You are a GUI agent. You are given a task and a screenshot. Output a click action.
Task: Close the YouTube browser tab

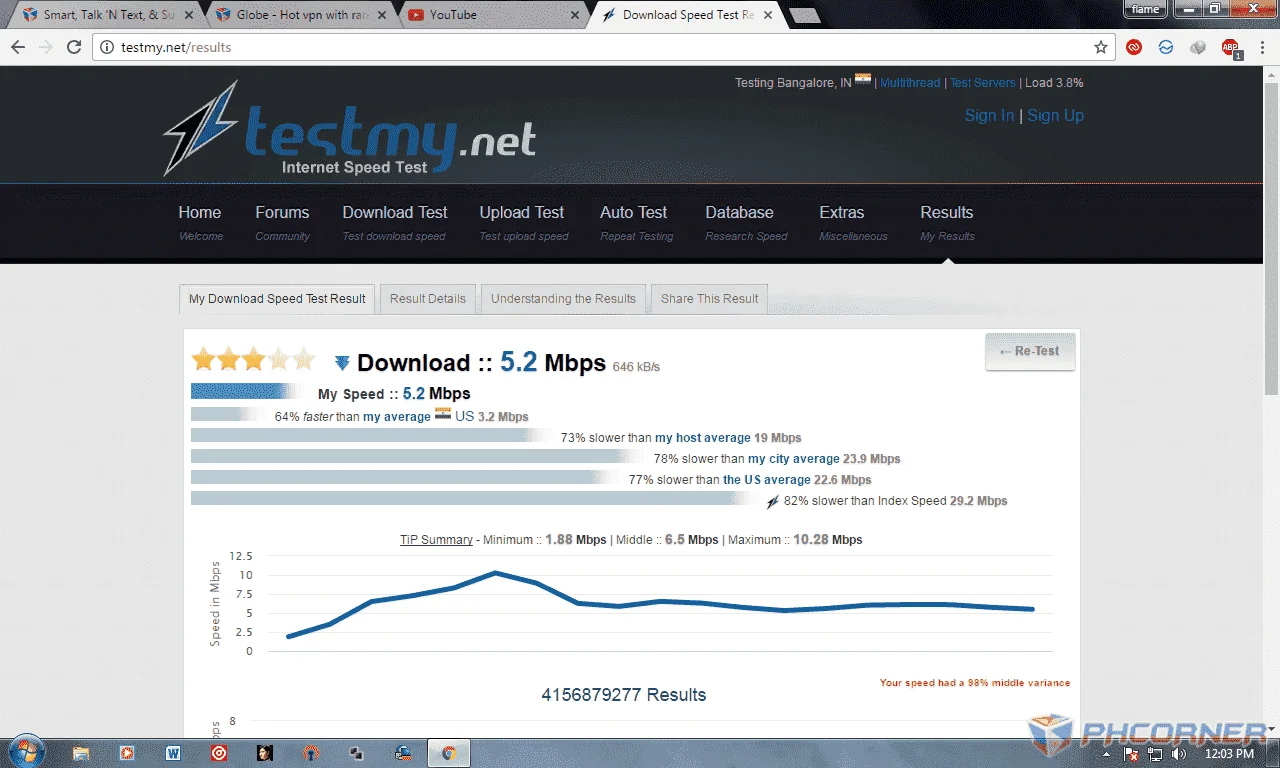point(574,15)
